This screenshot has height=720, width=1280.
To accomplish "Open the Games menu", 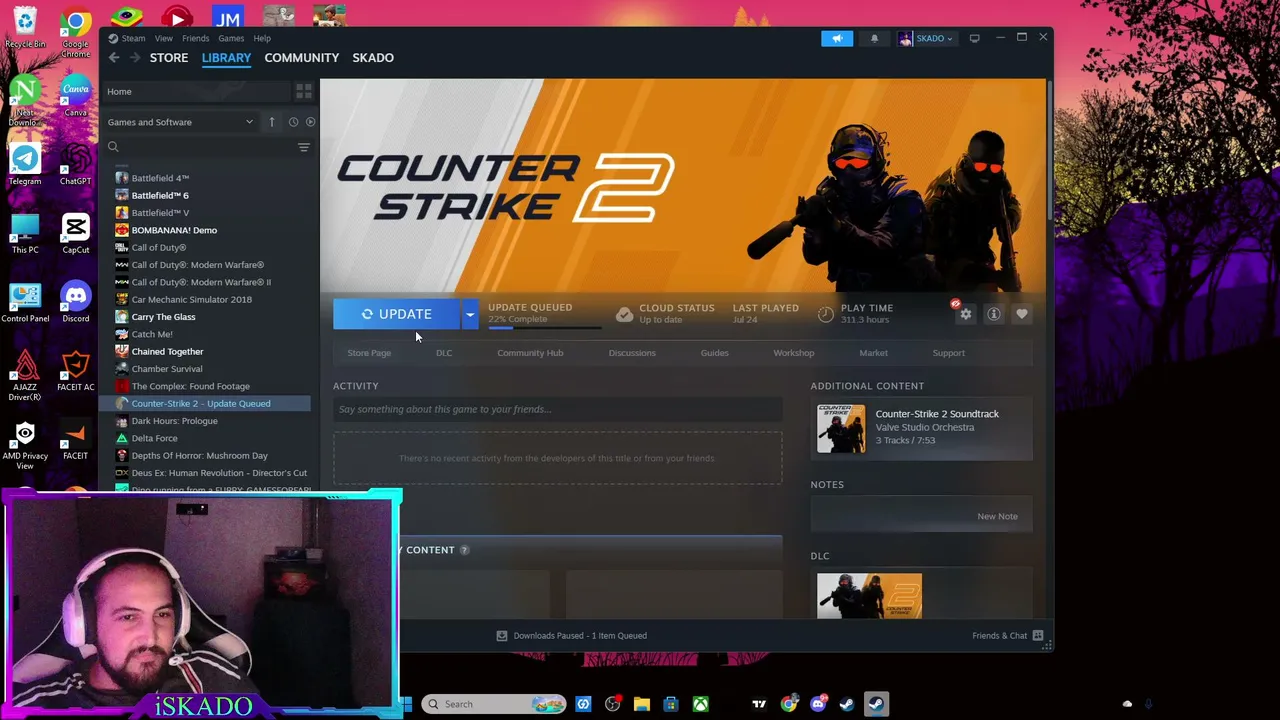I will tap(231, 38).
